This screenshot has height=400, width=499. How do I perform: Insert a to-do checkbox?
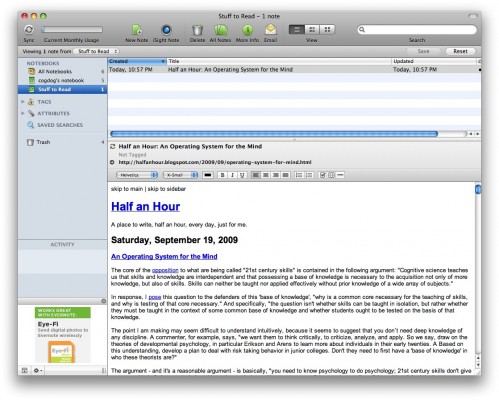pyautogui.click(x=322, y=175)
